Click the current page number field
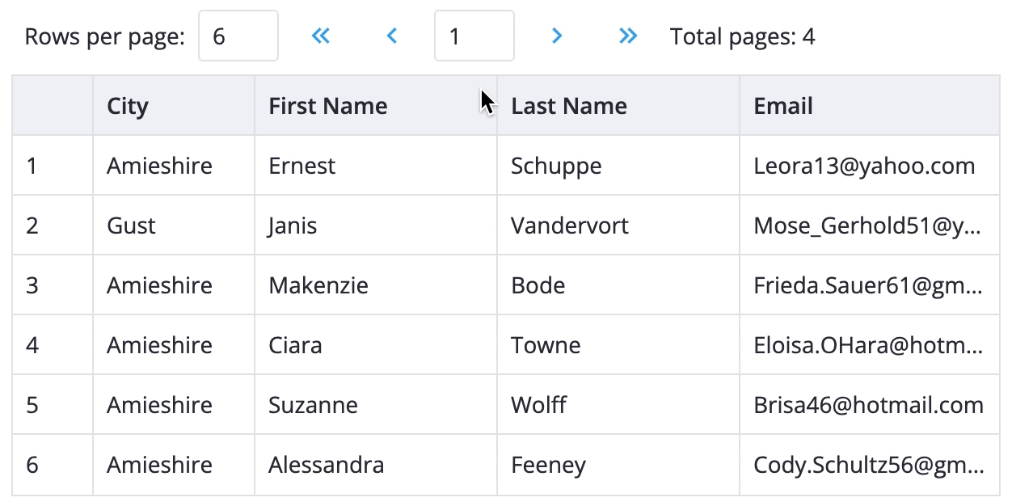 [474, 36]
